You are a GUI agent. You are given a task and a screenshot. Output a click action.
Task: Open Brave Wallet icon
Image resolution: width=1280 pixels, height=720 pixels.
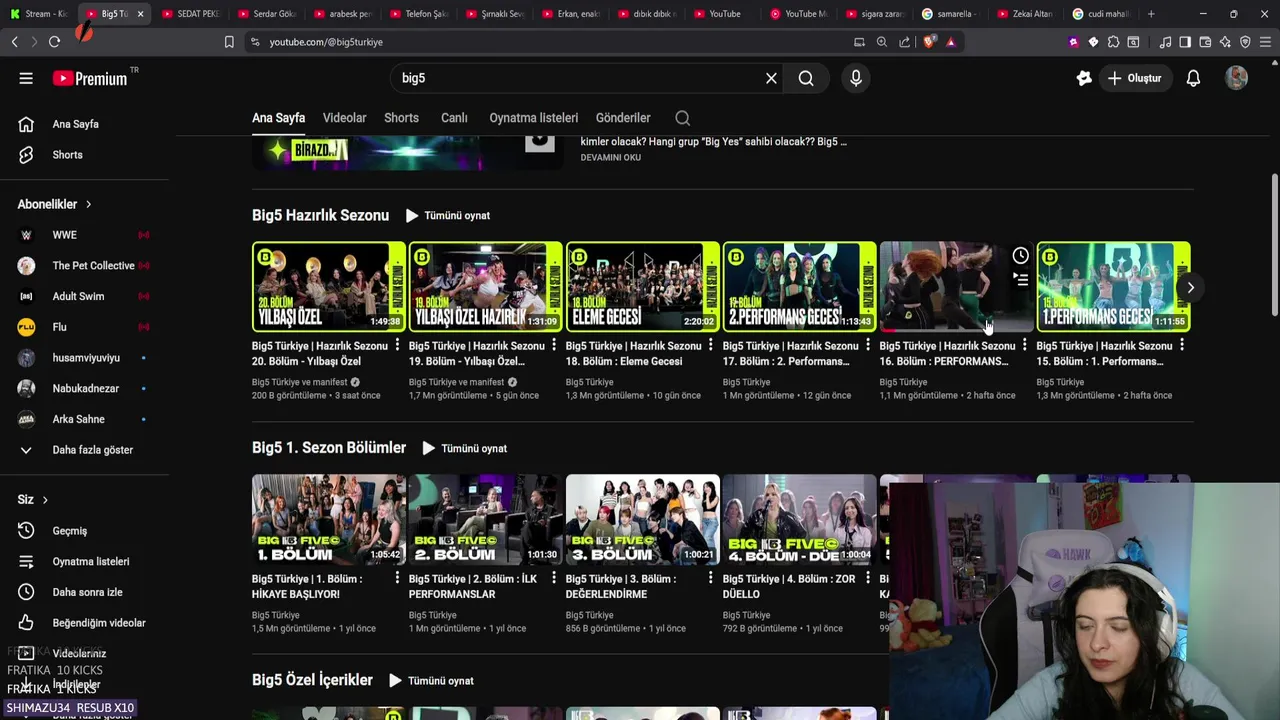[1205, 42]
